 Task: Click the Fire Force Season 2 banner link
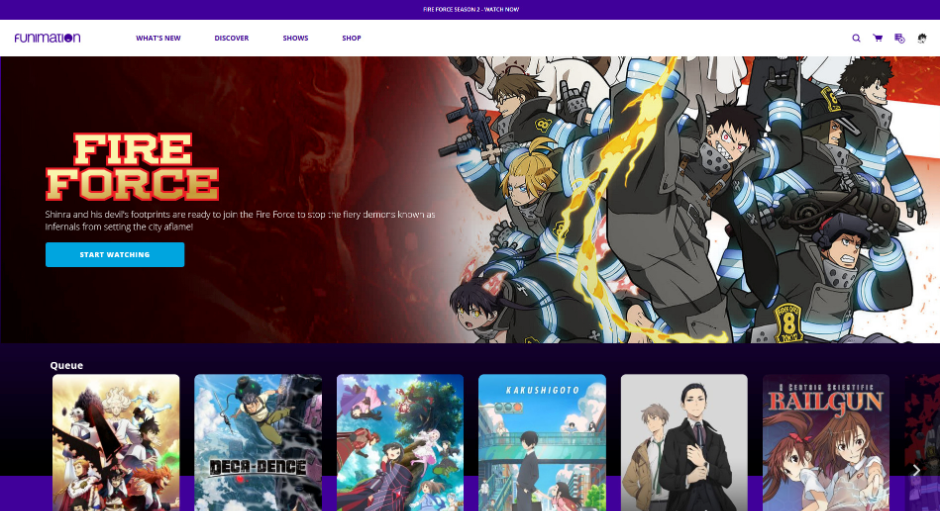point(471,10)
